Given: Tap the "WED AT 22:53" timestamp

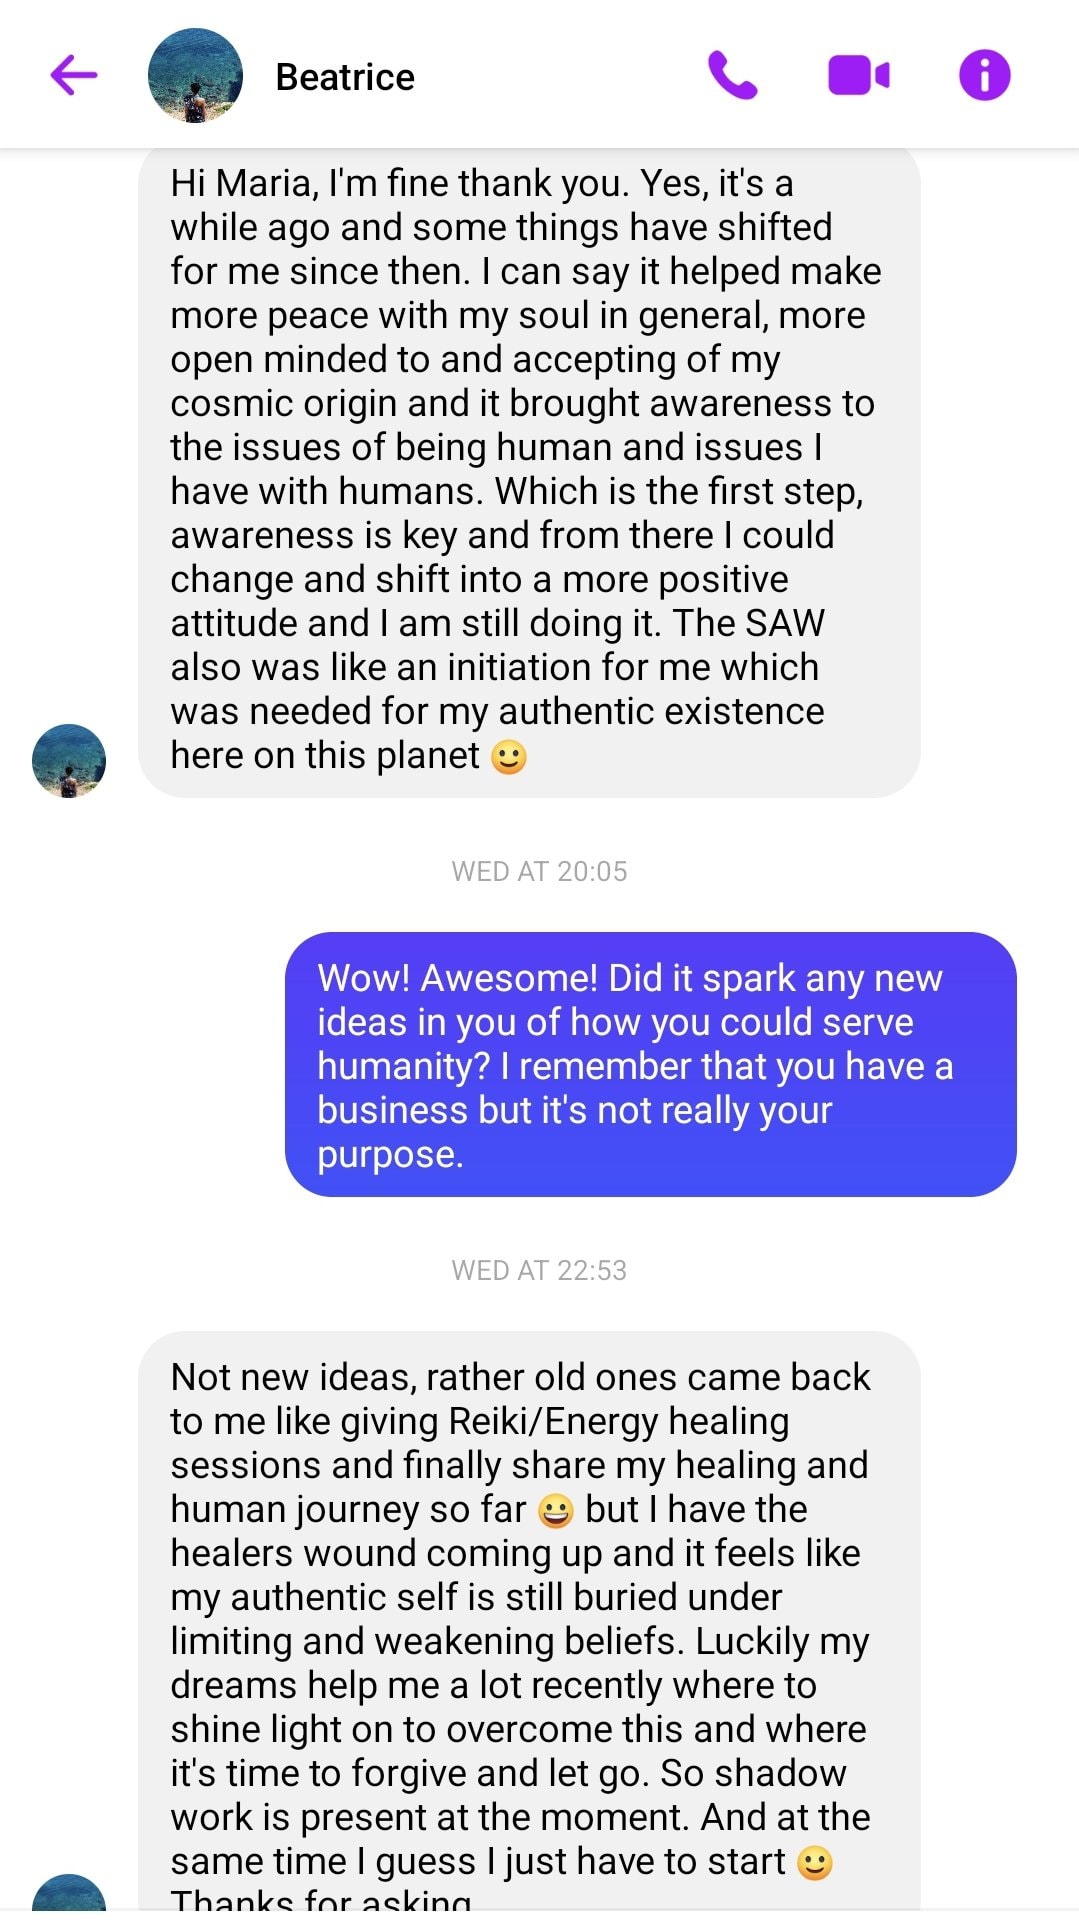Looking at the screenshot, I should point(539,1270).
